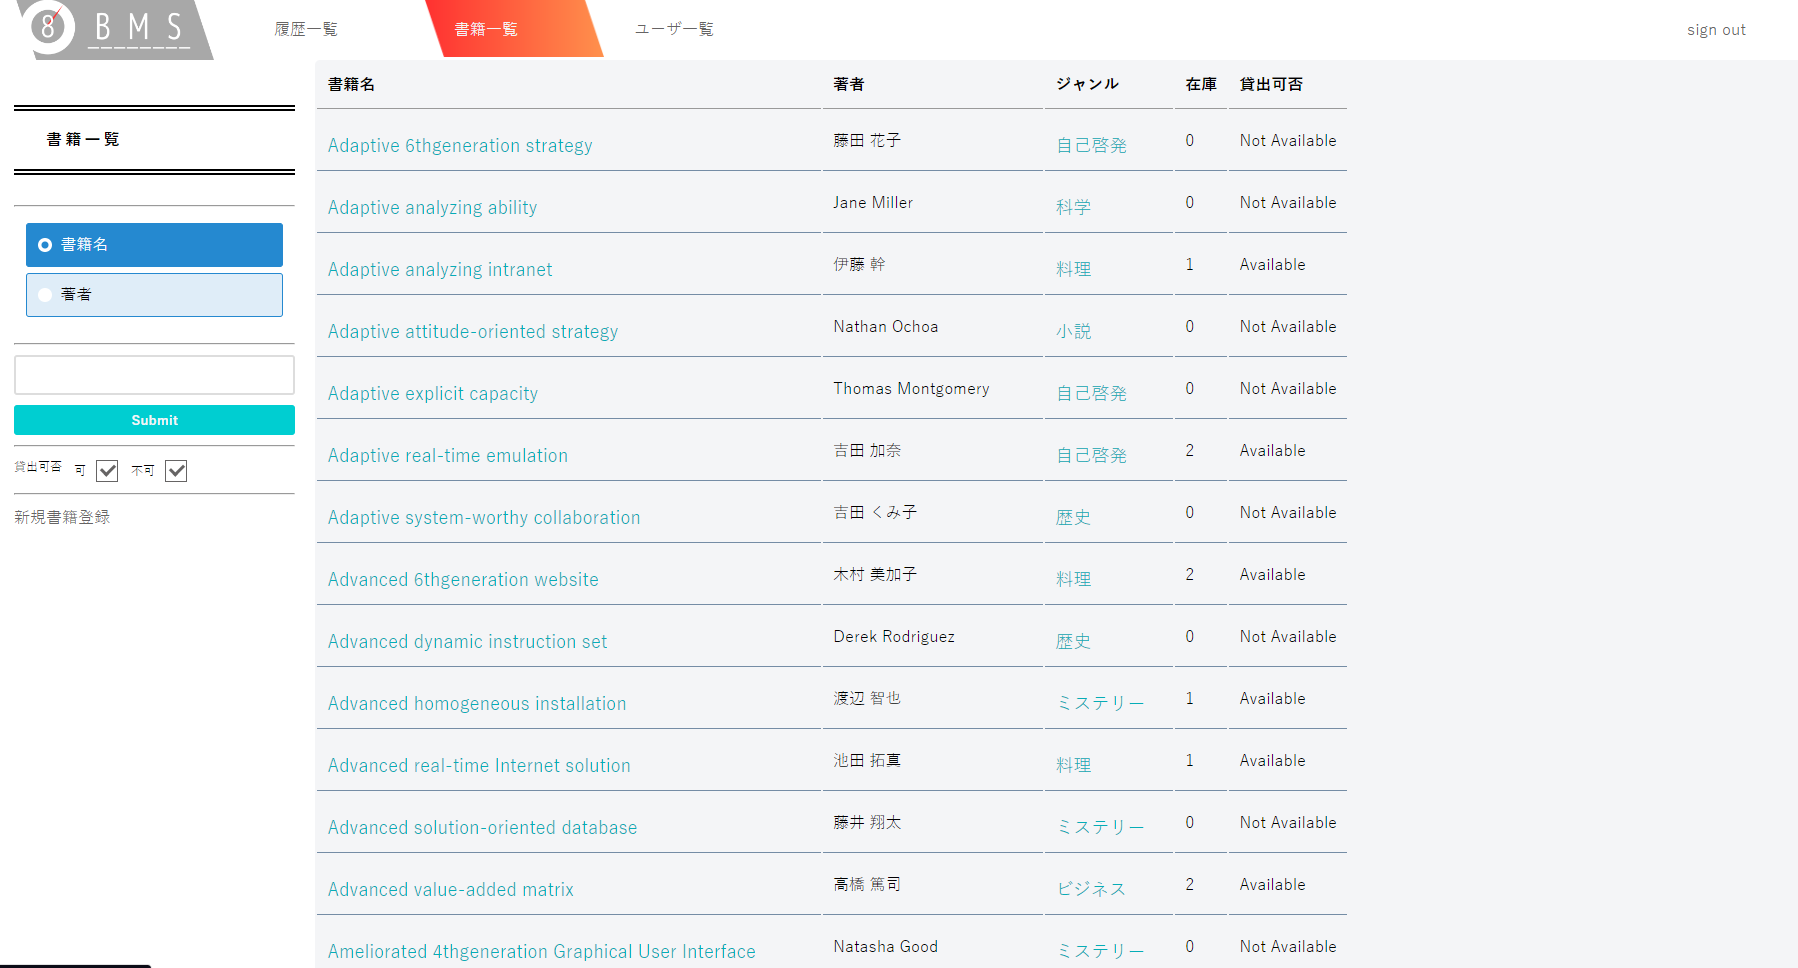Open Ameliorated 4thgeneration Graphical User Interface

click(x=542, y=952)
